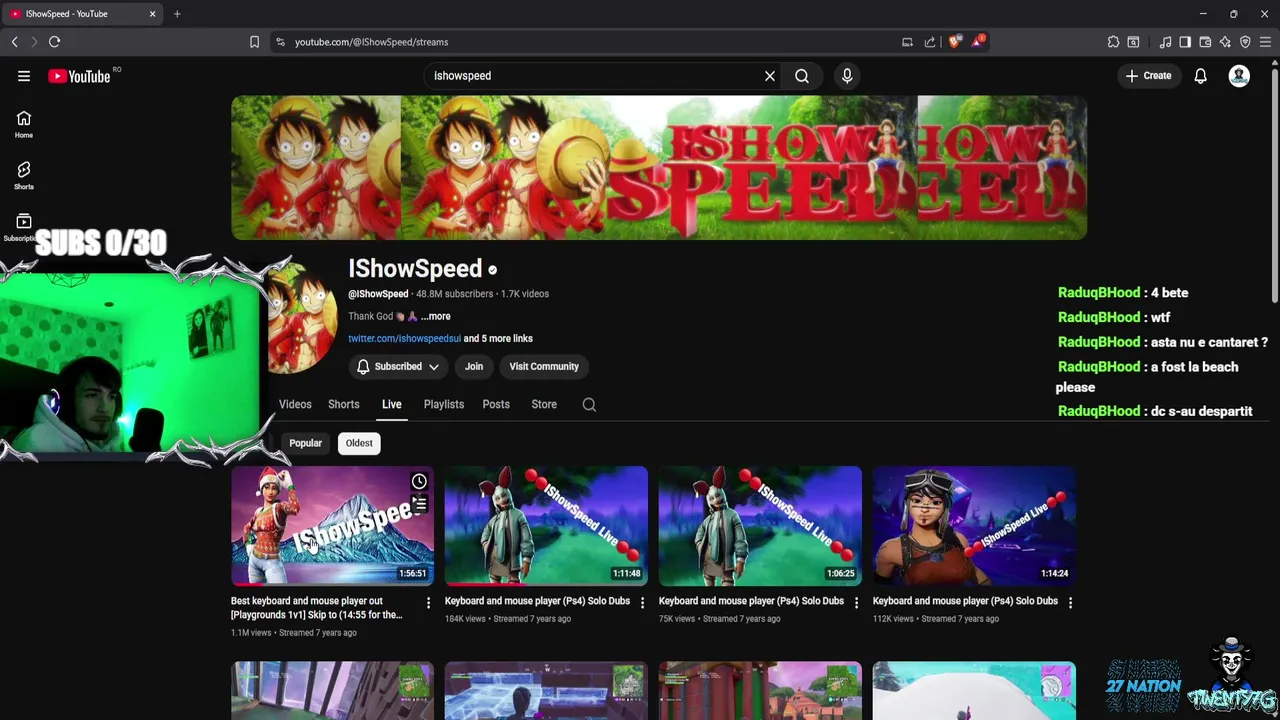Start voice search with the microphone

(847, 76)
